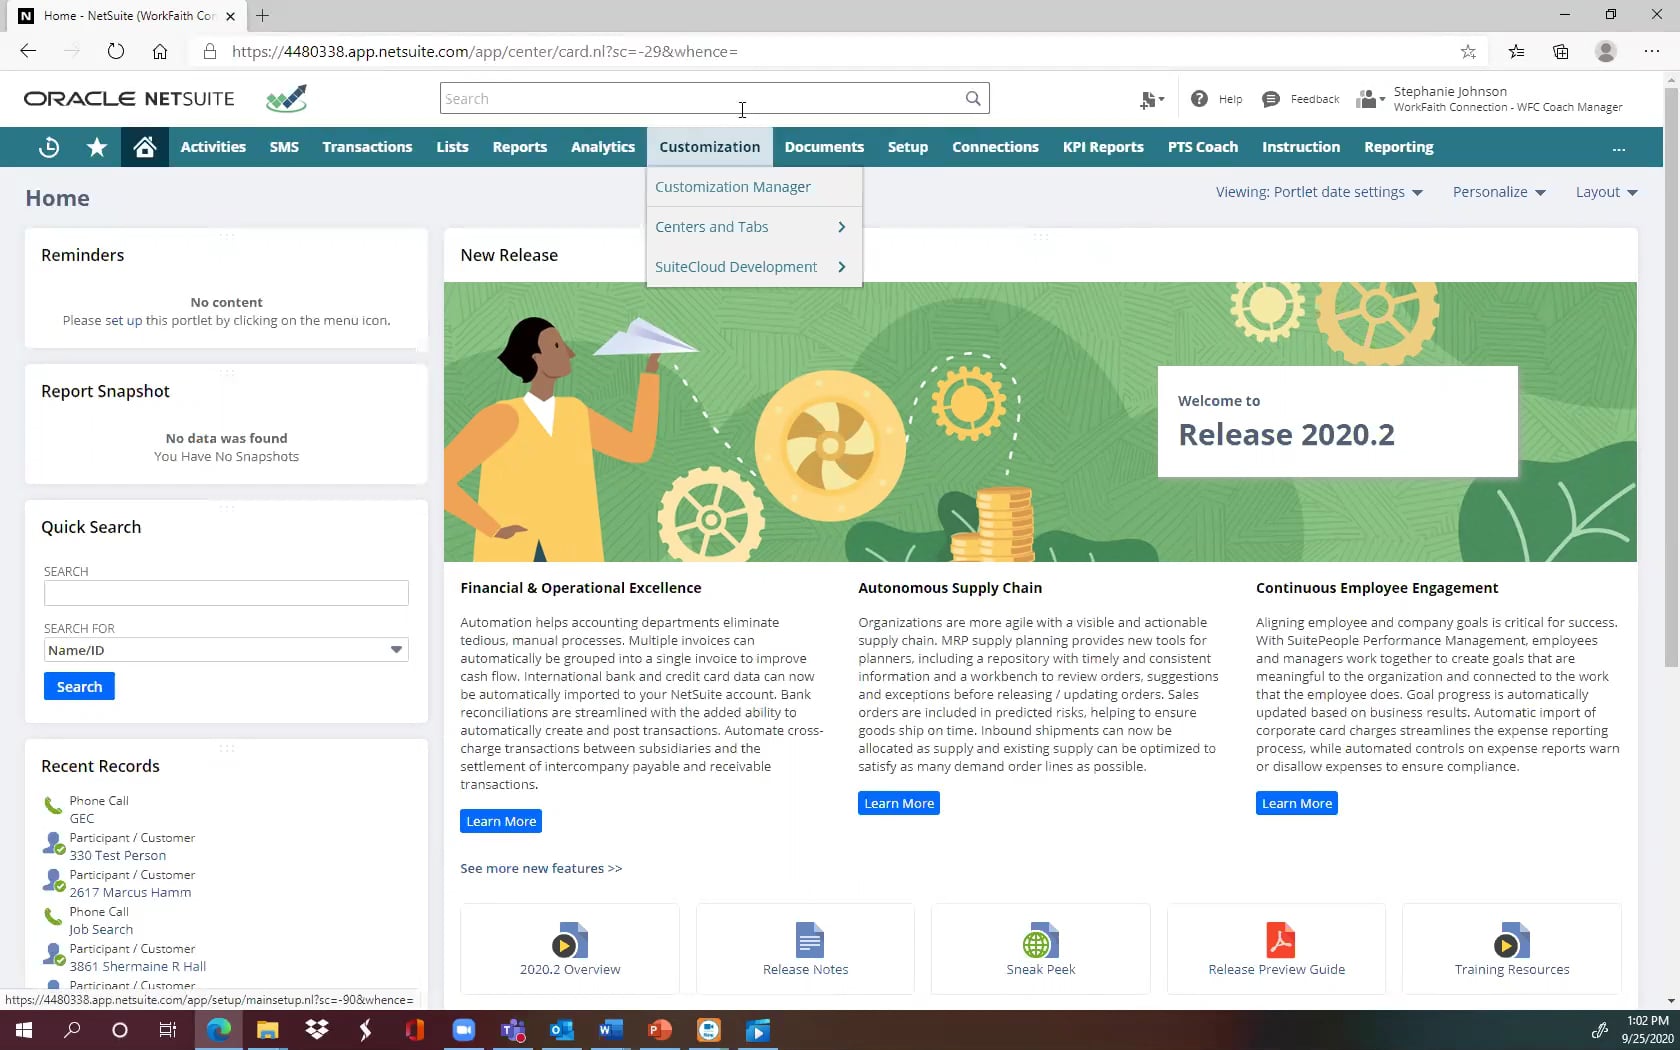This screenshot has height=1050, width=1680.
Task: Open the Shortcuts star icon
Action: click(96, 147)
